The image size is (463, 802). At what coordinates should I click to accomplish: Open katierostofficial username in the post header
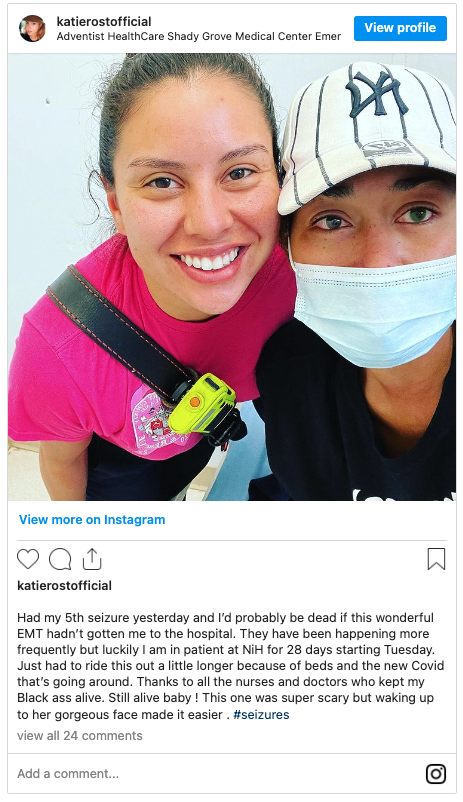[x=104, y=21]
